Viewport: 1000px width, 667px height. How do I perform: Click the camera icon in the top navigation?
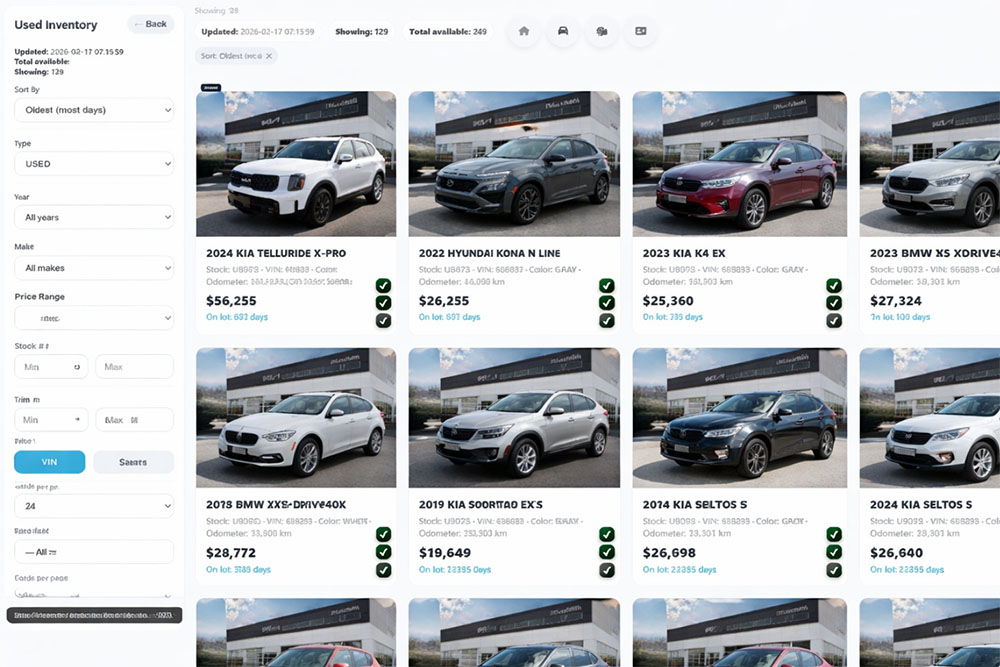(602, 32)
